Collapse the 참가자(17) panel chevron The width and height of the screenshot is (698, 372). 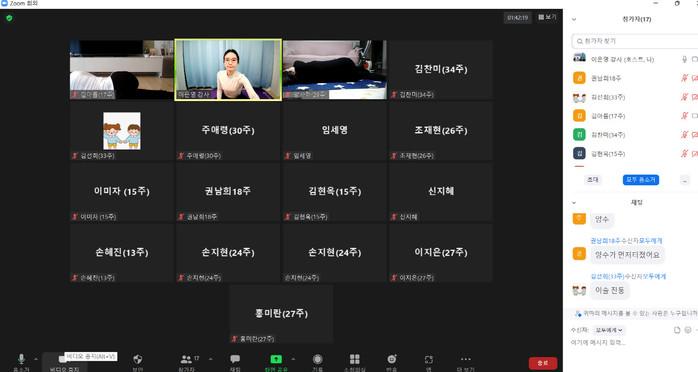(574, 19)
